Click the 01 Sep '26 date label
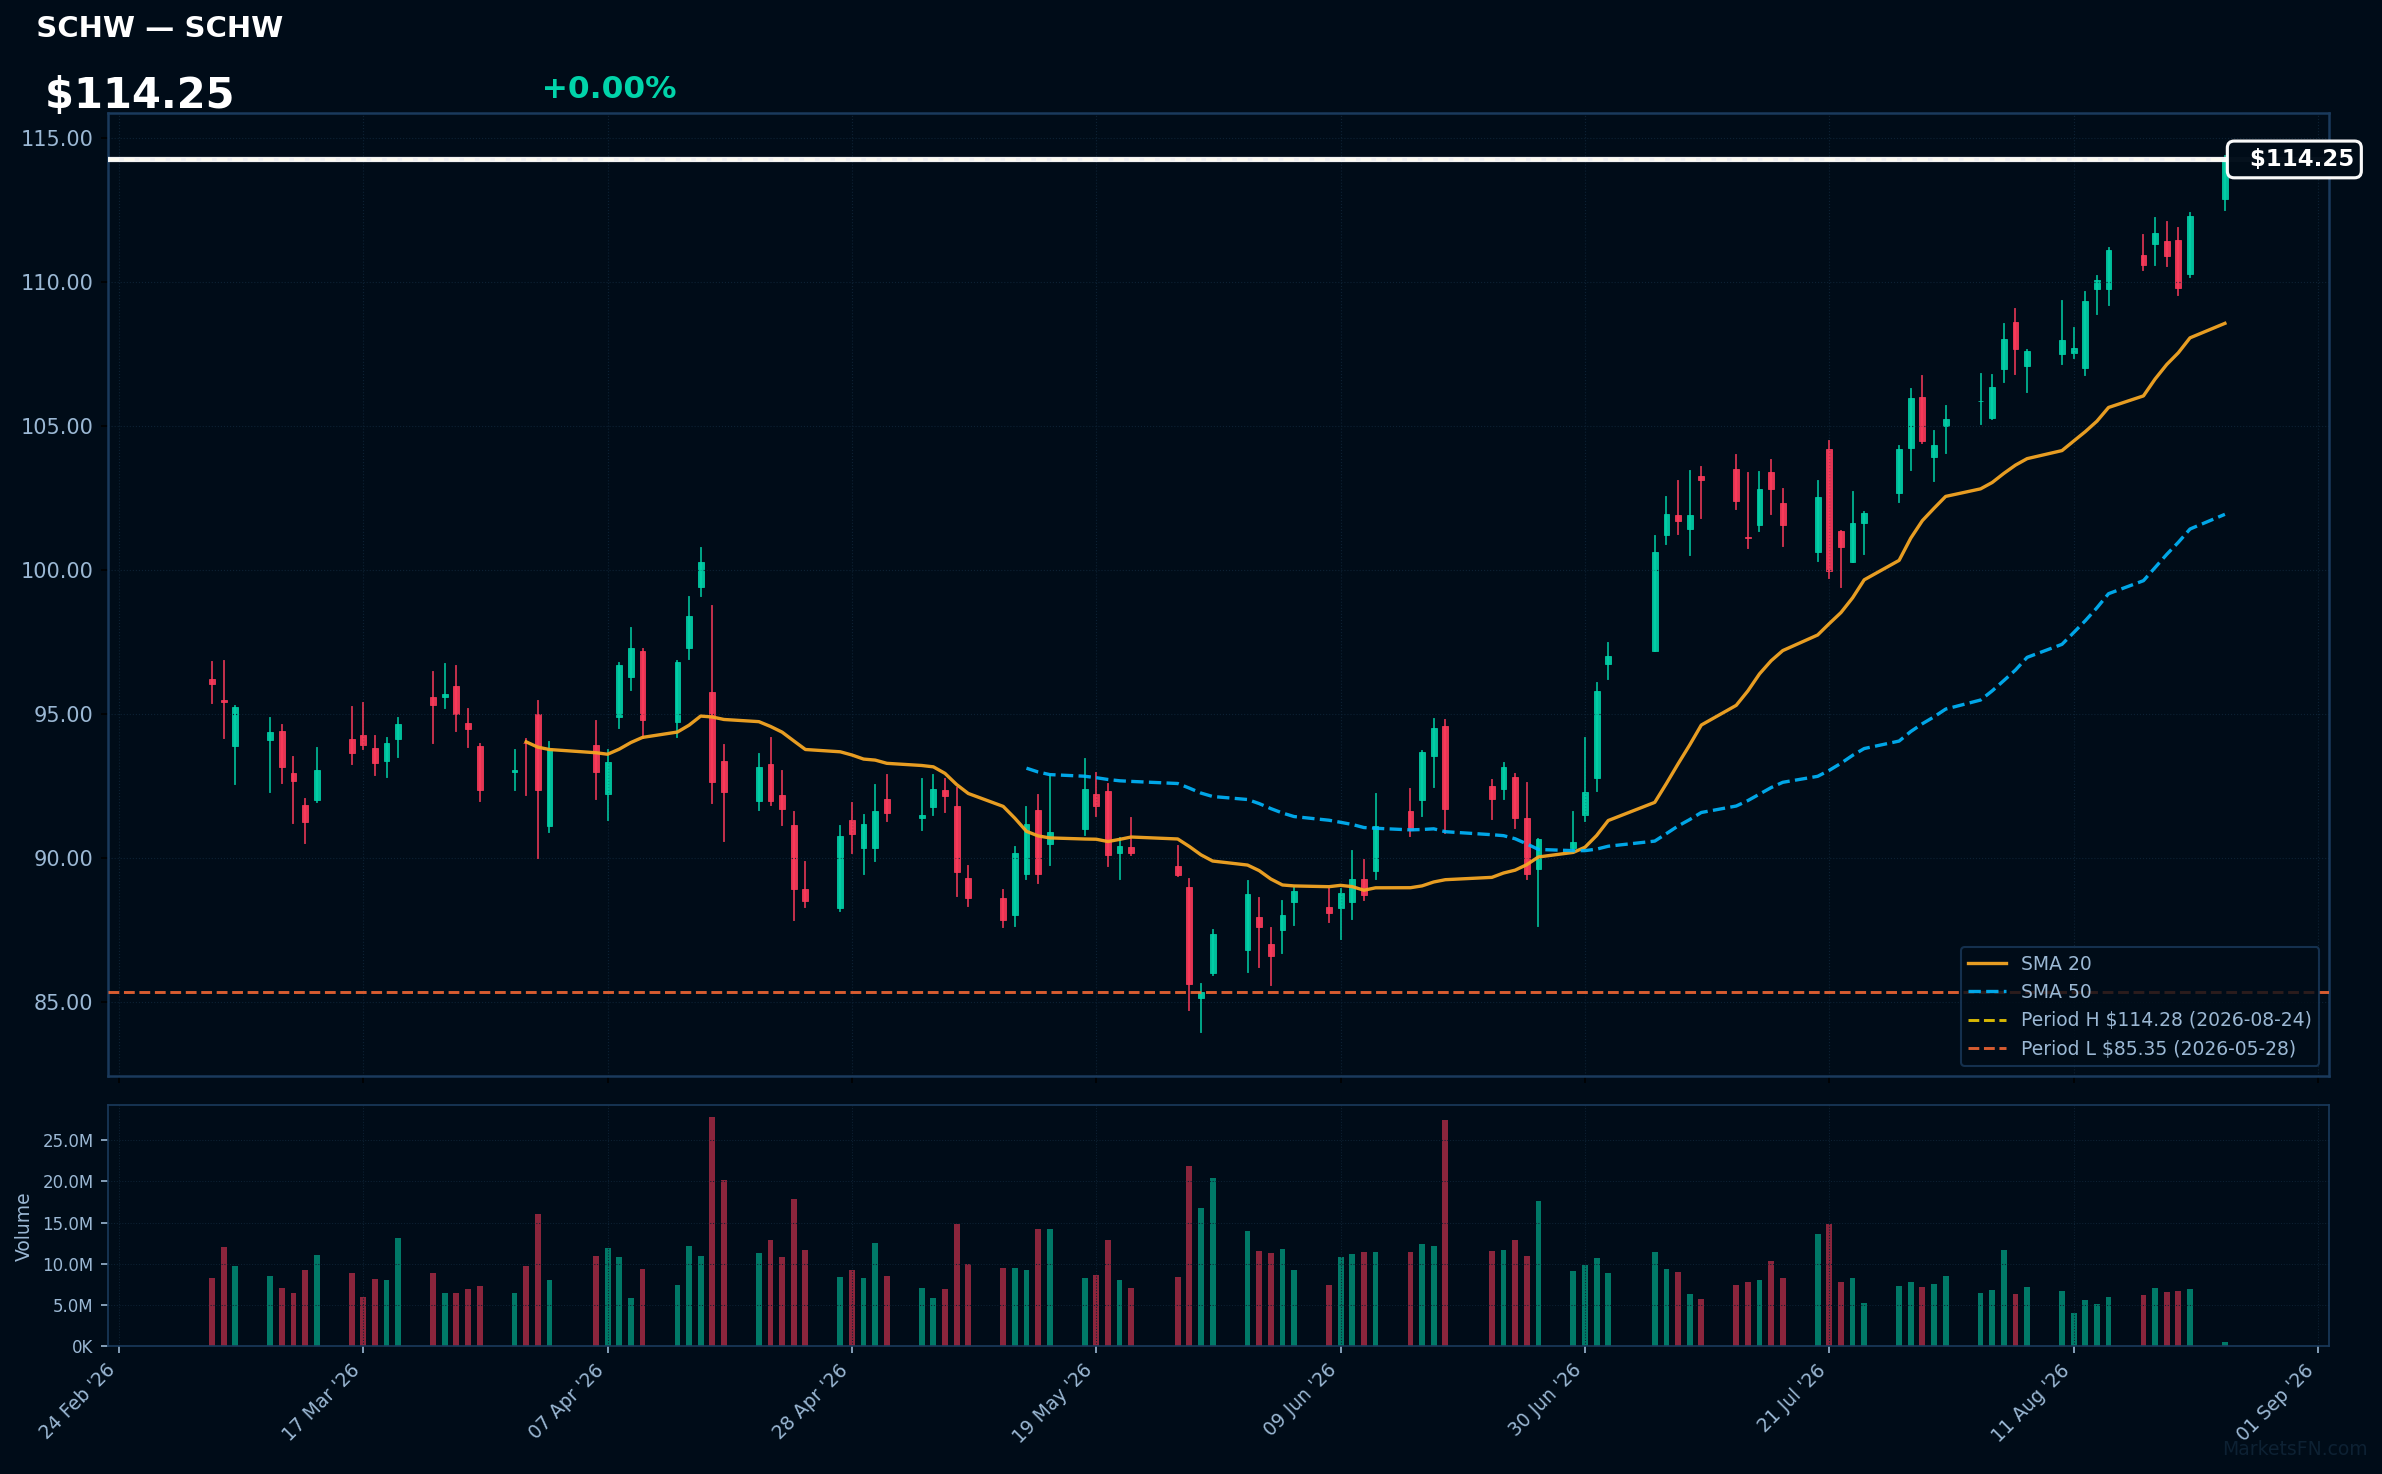 click(x=2275, y=1401)
